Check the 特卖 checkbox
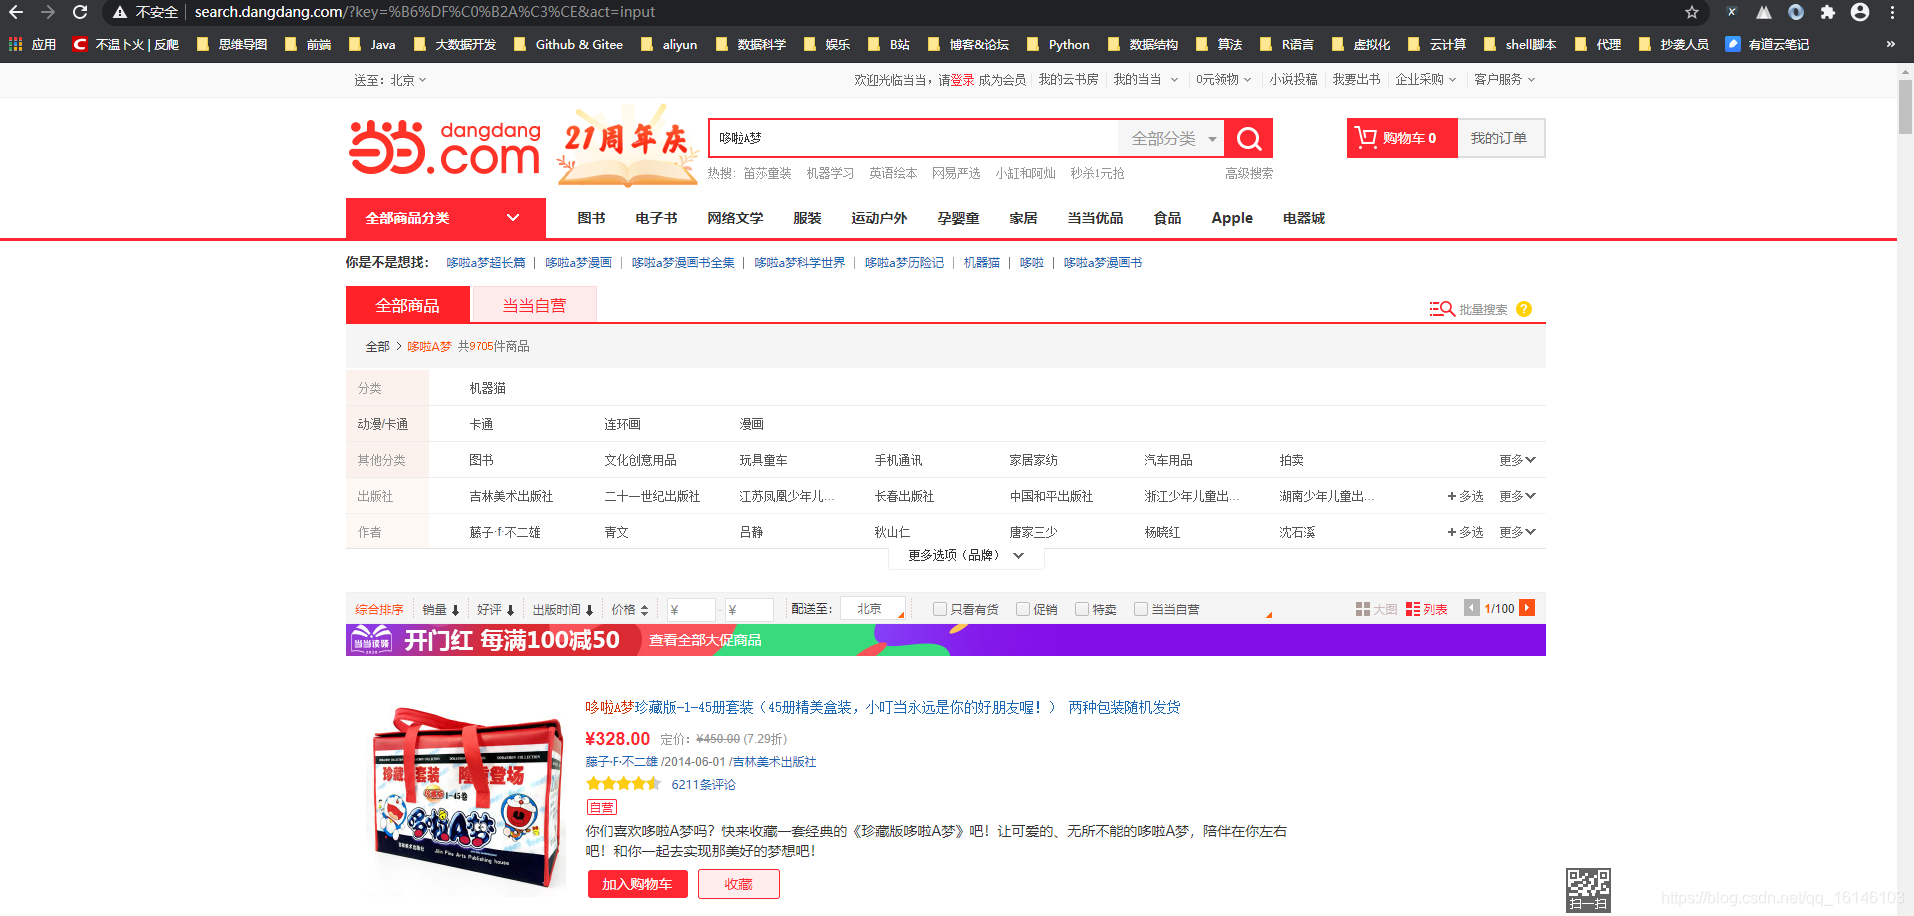Viewport: 1914px width, 916px height. 1082,609
